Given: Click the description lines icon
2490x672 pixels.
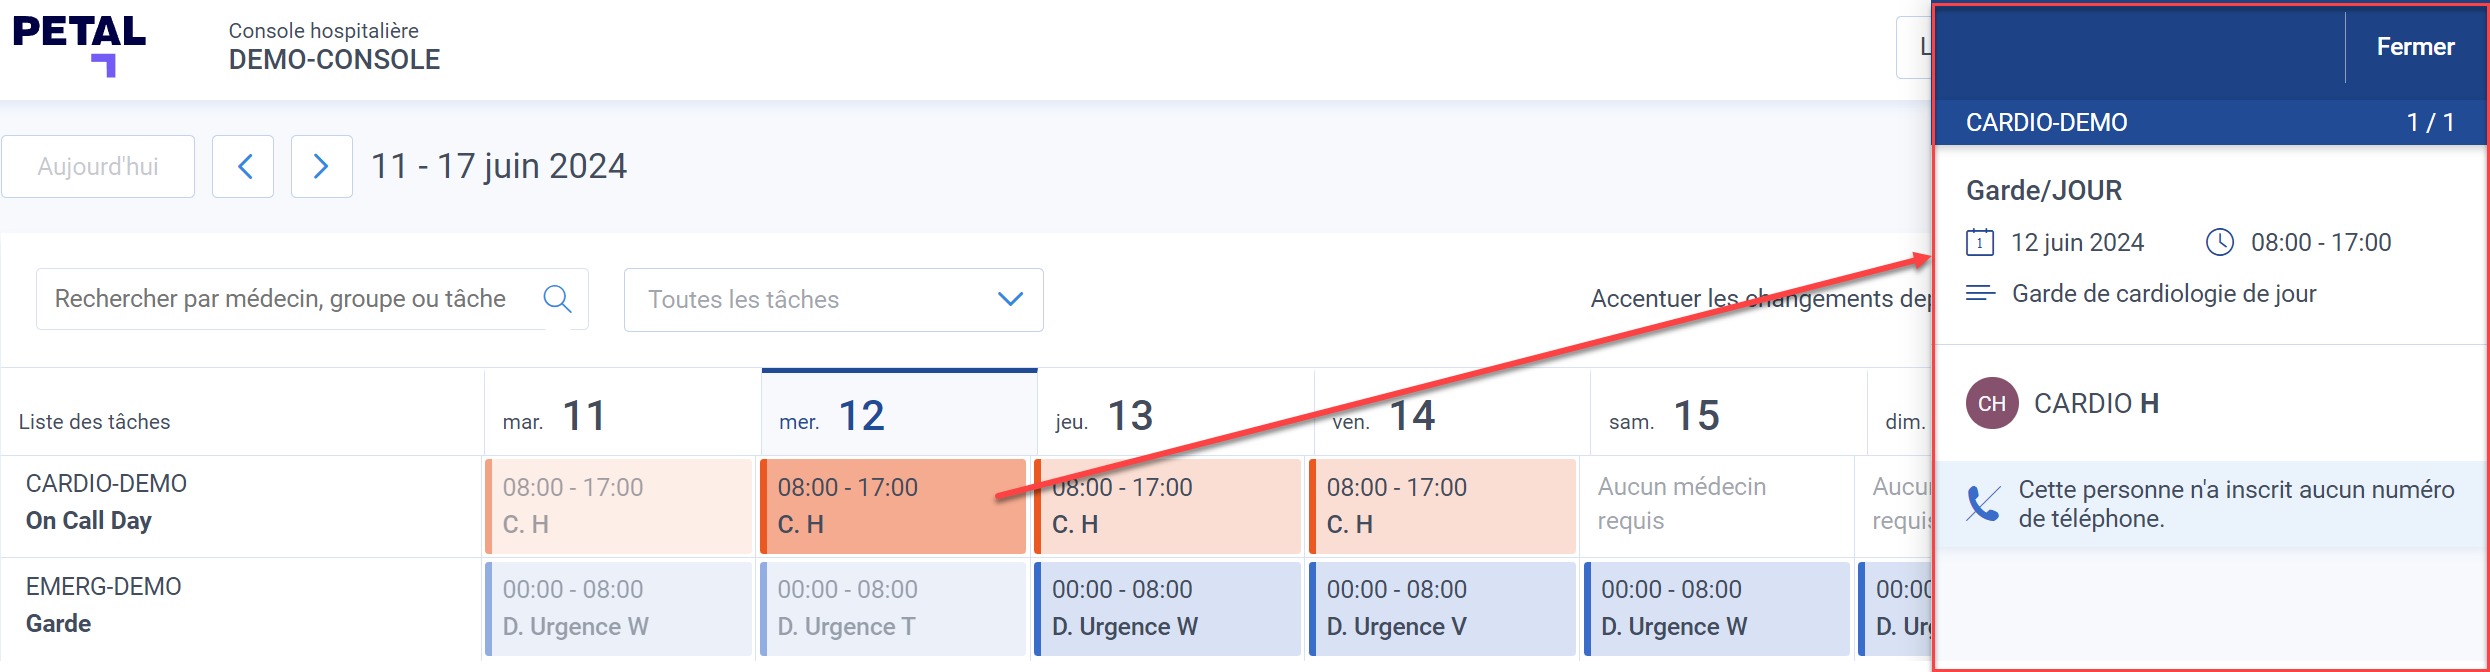Looking at the screenshot, I should point(1980,293).
